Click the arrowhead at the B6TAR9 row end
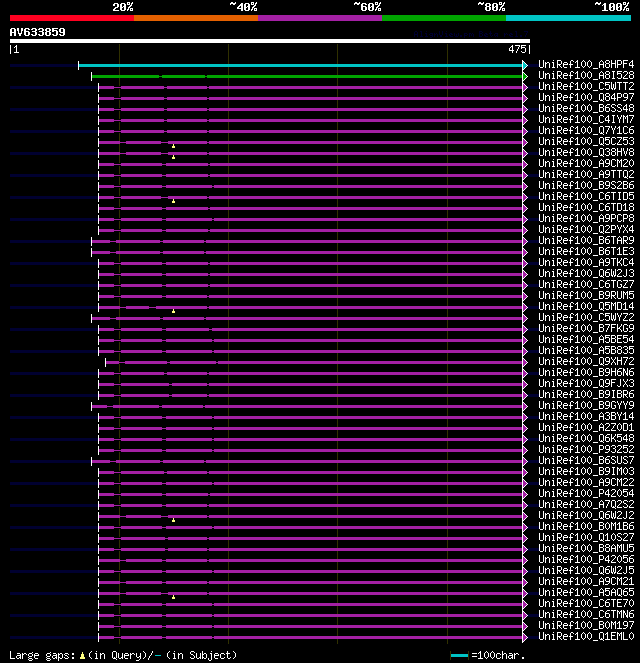The image size is (640, 663). pos(525,241)
